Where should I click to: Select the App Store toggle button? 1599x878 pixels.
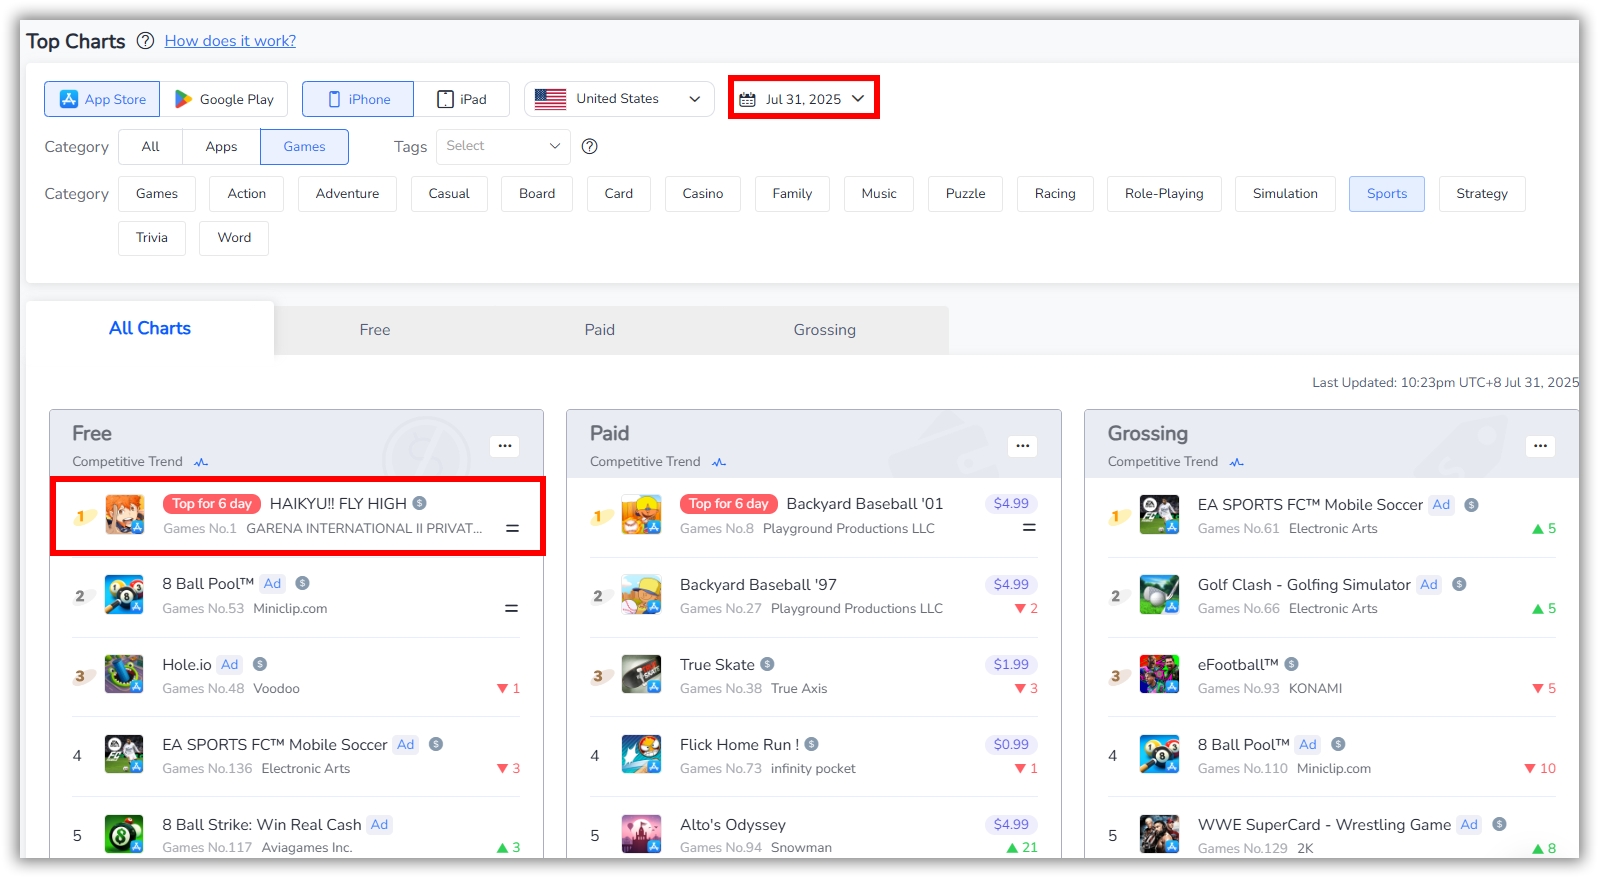(x=102, y=99)
